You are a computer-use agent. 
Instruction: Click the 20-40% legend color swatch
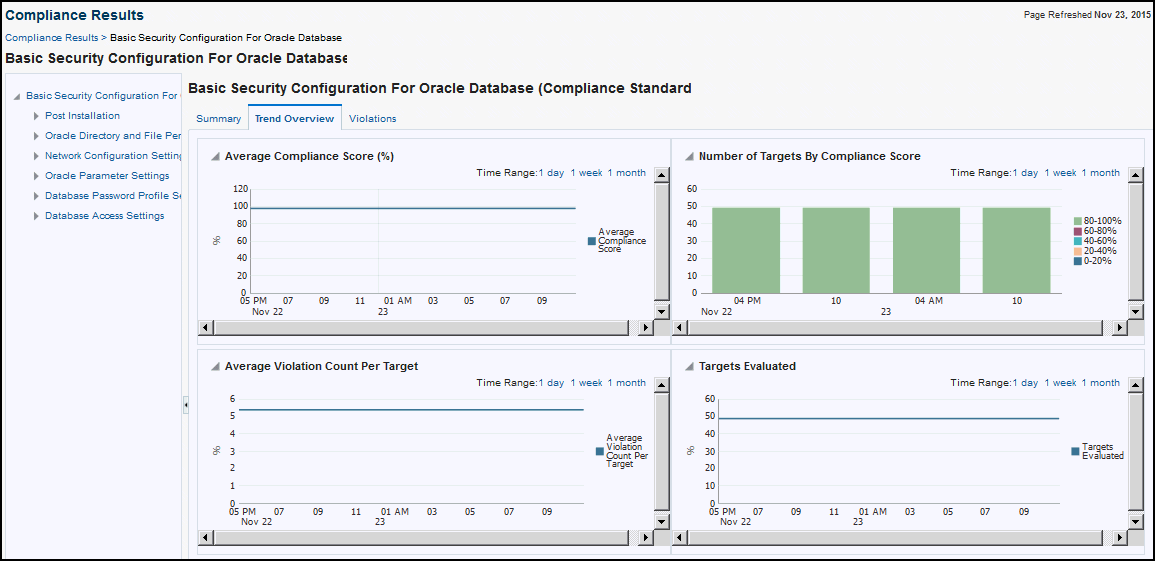(1078, 251)
